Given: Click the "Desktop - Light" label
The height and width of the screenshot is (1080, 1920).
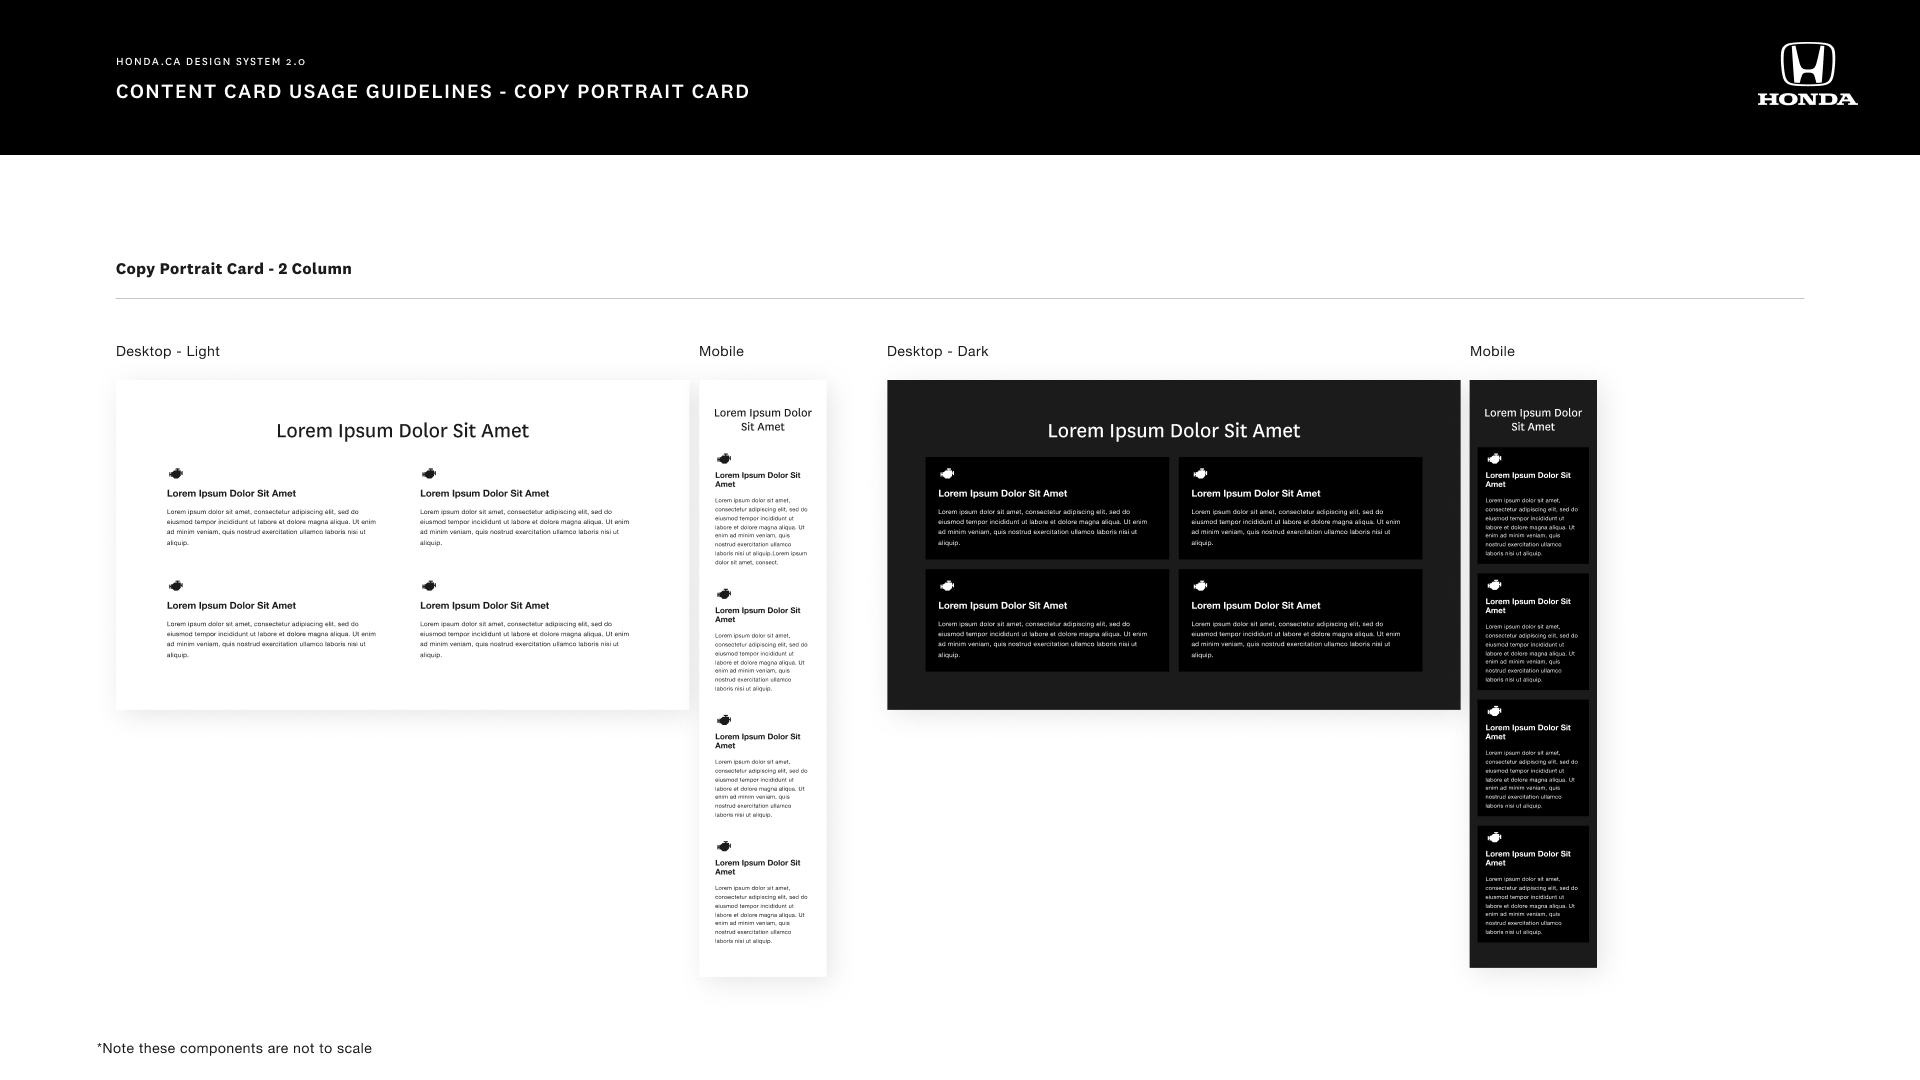Looking at the screenshot, I should tap(168, 351).
